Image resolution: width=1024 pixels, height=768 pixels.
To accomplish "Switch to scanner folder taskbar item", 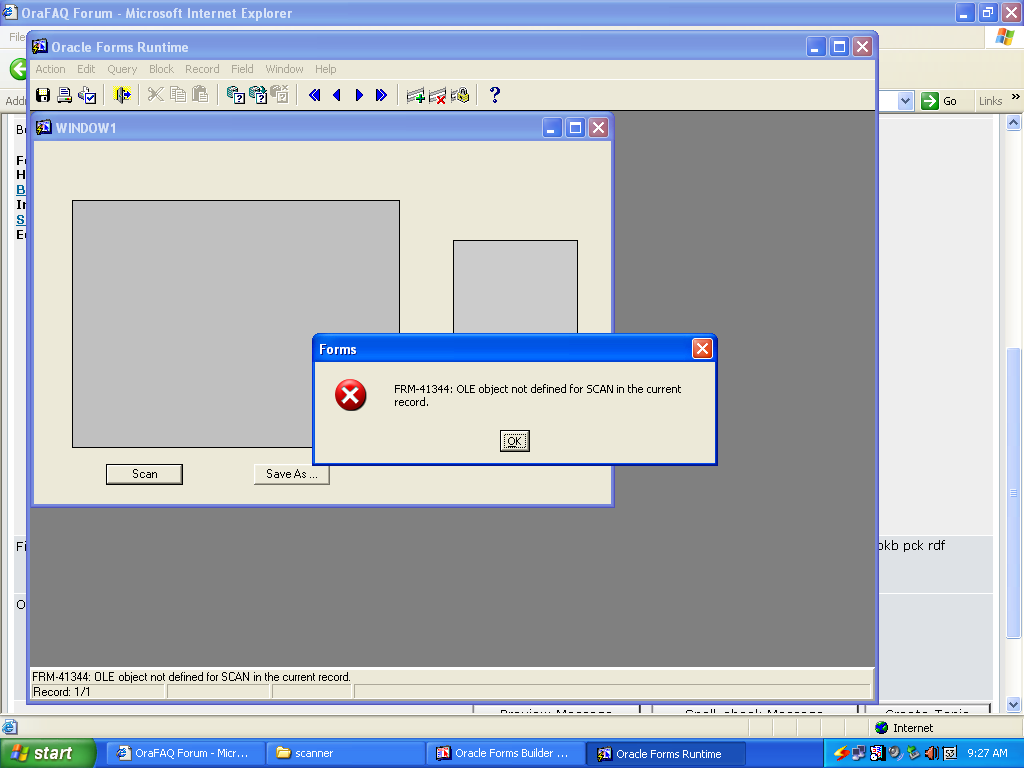I will tap(347, 754).
